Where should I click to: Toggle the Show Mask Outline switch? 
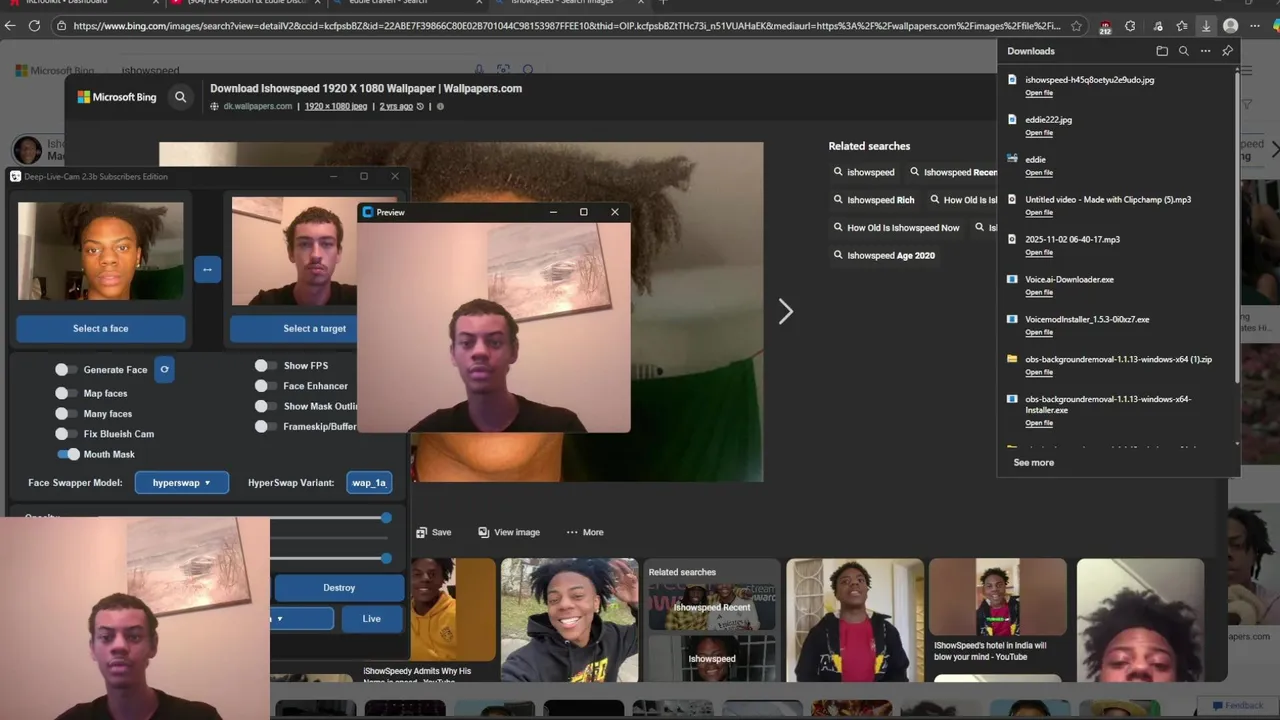pyautogui.click(x=266, y=406)
